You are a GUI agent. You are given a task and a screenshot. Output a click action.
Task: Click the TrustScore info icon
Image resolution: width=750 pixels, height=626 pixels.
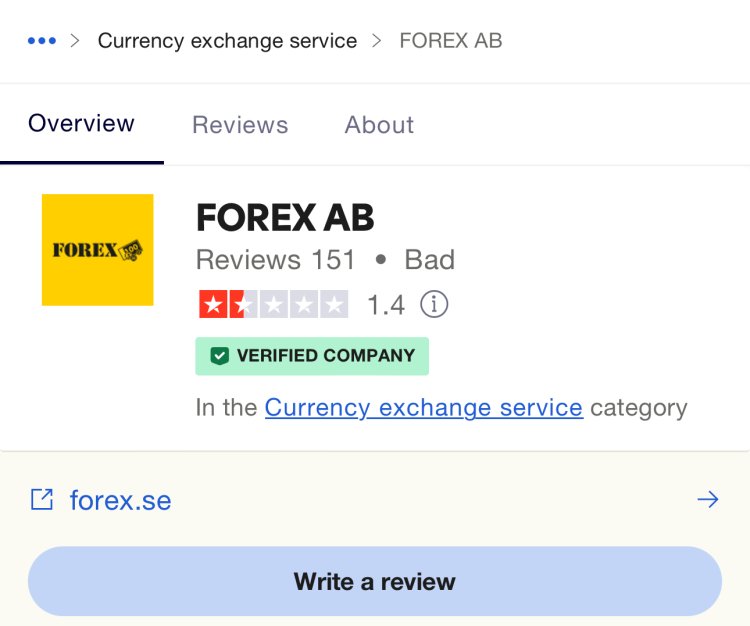point(434,304)
